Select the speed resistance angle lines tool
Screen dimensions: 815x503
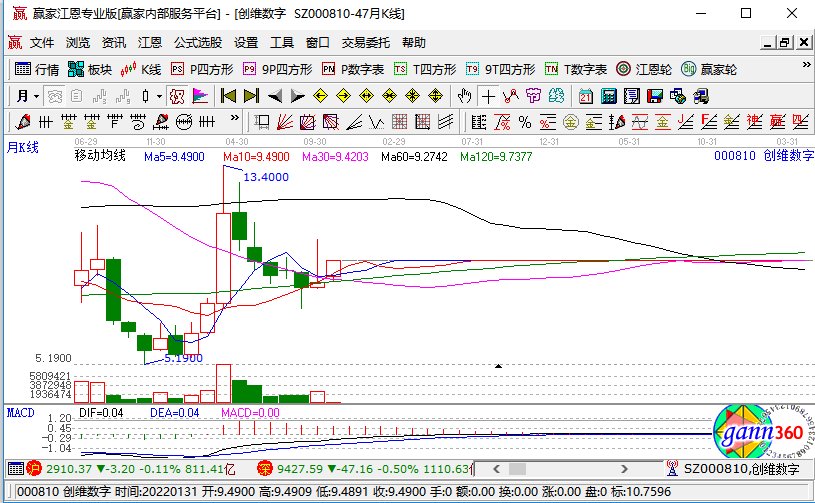[x=354, y=122]
